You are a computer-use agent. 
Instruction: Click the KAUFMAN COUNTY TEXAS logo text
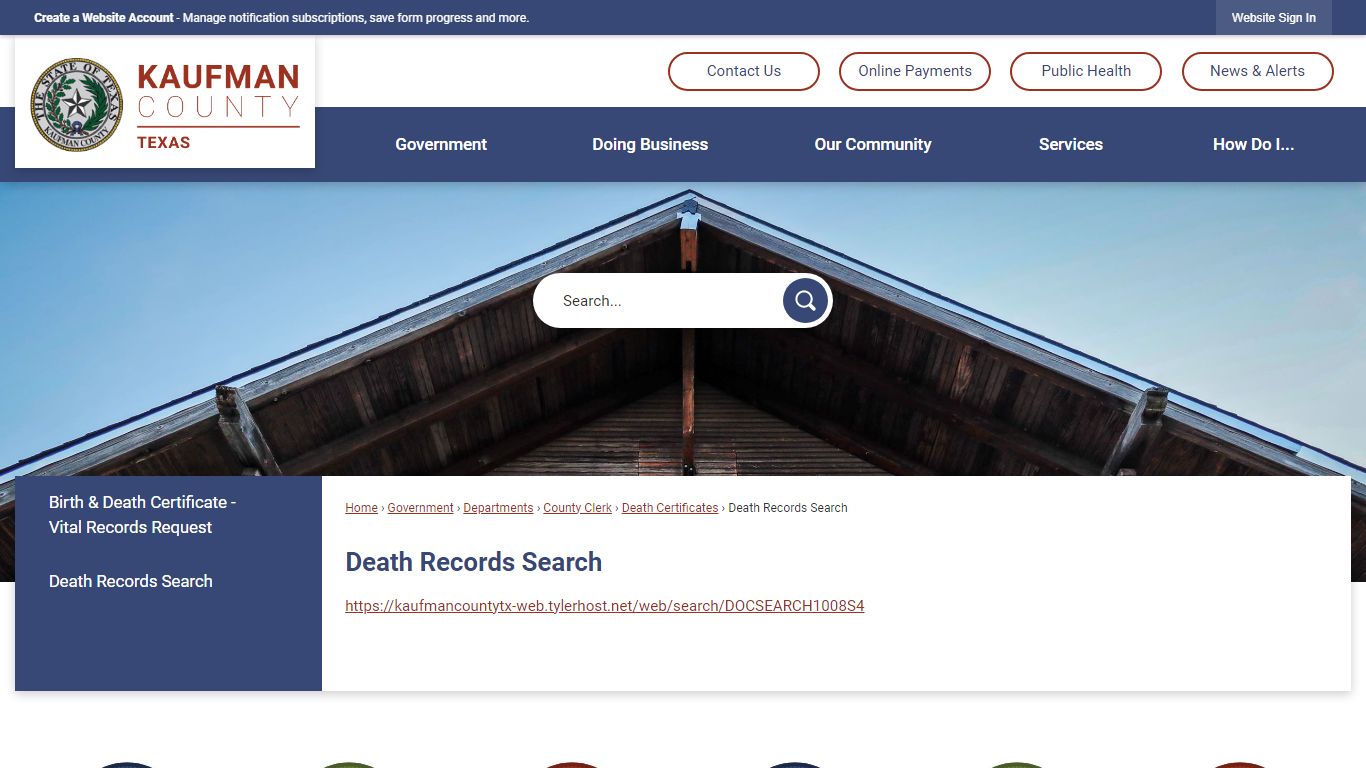point(218,106)
